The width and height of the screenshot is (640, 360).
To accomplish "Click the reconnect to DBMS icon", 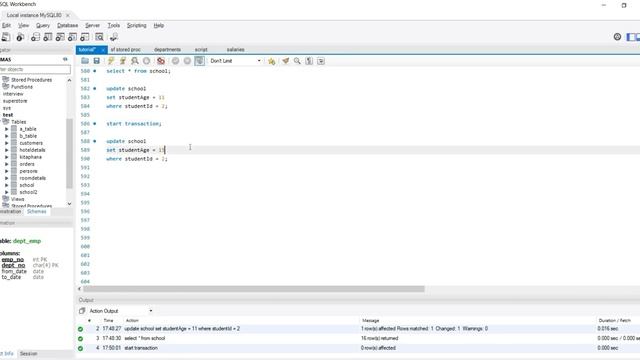I will click(114, 37).
